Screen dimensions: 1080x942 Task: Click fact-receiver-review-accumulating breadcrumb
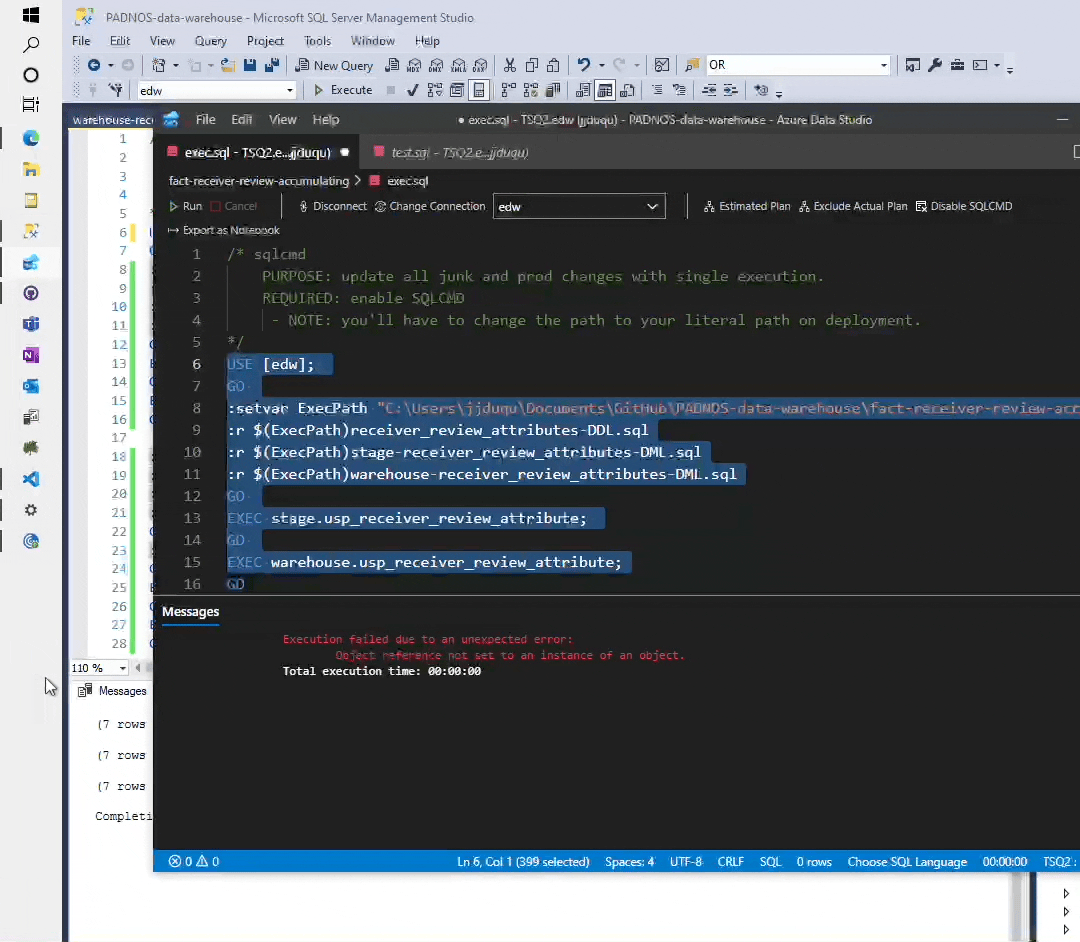point(259,181)
